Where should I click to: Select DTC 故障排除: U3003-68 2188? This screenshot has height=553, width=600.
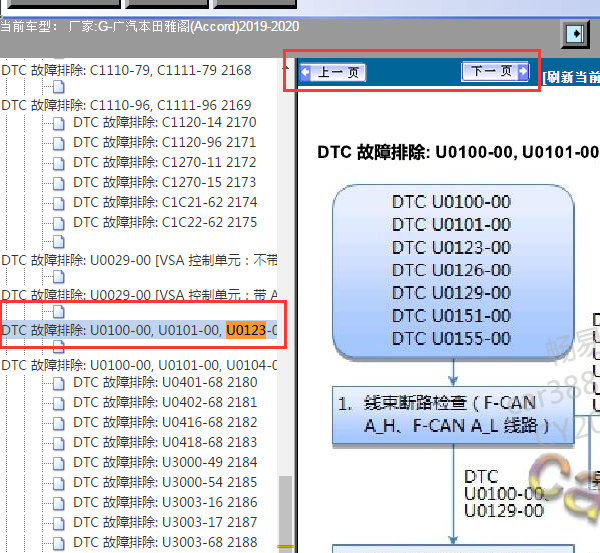[x=165, y=542]
